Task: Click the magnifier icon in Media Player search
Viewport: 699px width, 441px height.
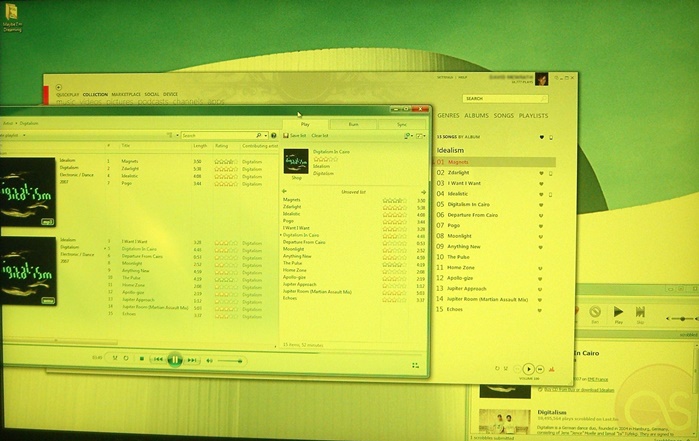Action: tap(259, 135)
